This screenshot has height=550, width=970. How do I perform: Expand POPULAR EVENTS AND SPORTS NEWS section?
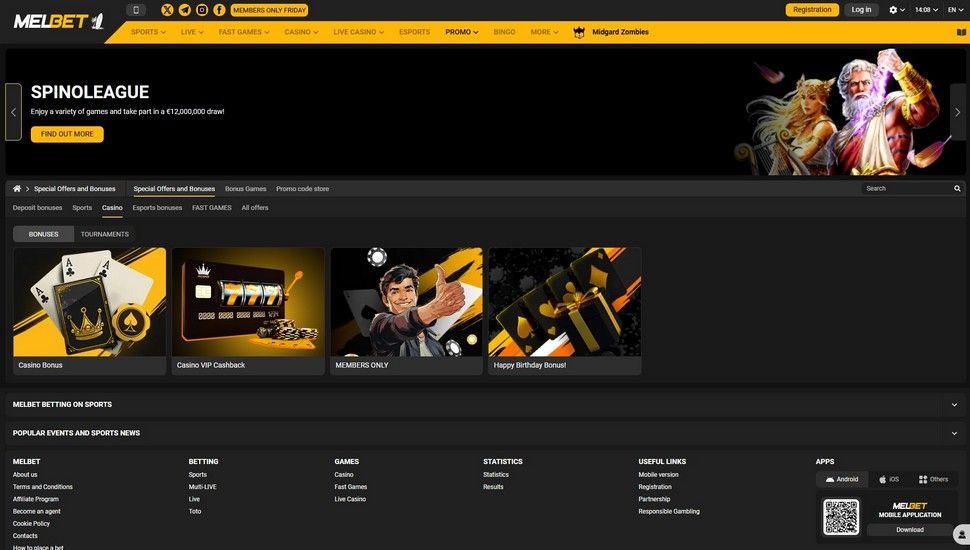click(485, 433)
